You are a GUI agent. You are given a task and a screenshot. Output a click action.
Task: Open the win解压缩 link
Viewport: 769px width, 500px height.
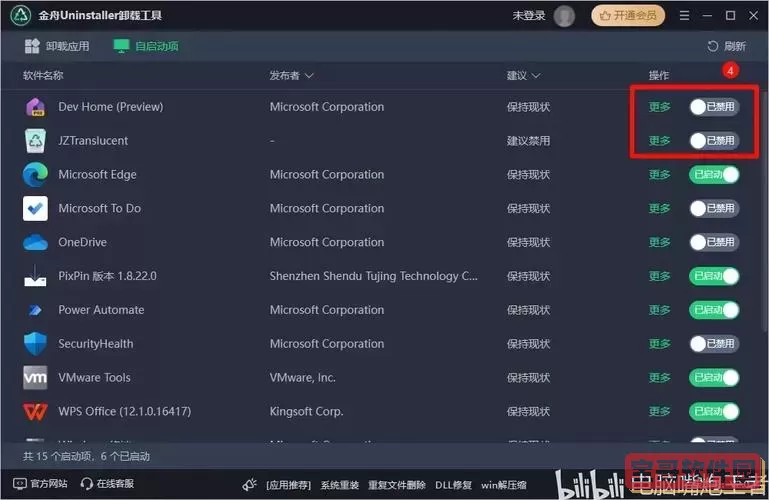504,485
